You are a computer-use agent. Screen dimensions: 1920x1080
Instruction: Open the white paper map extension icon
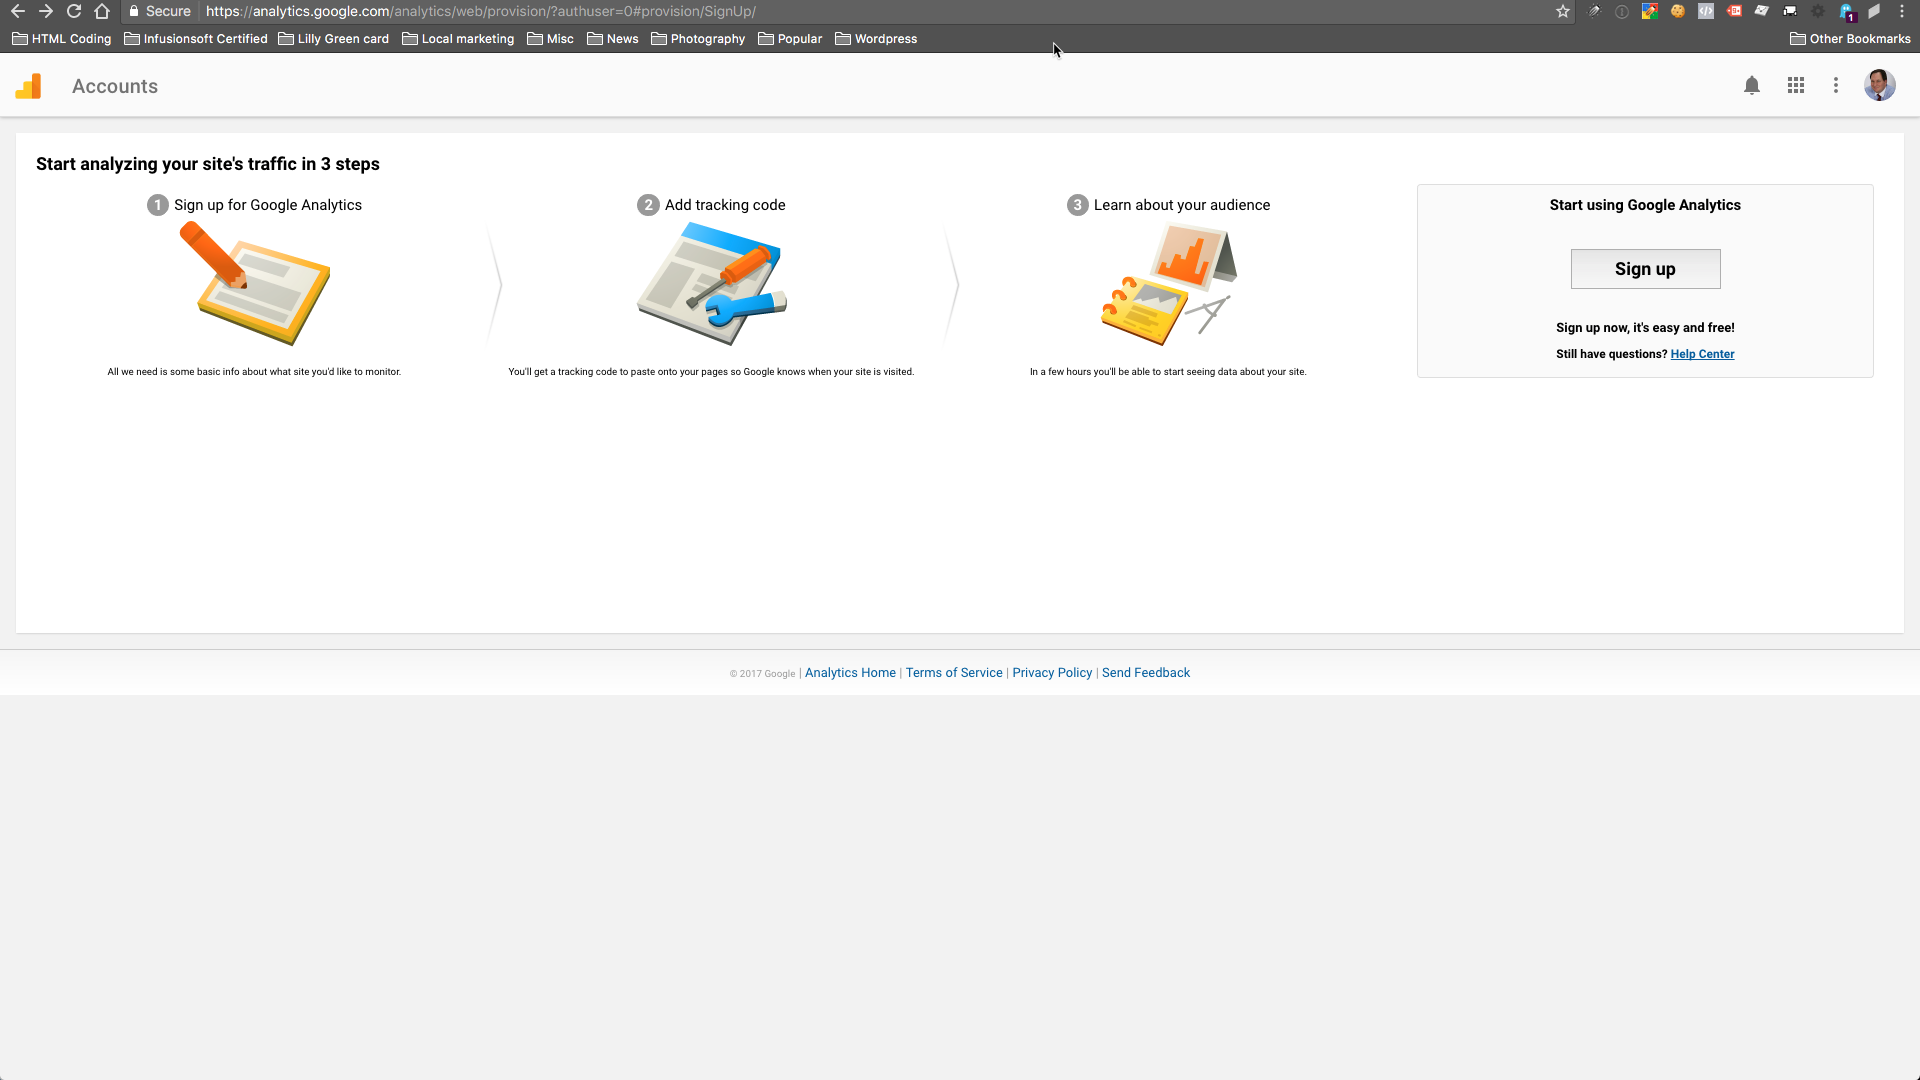[1762, 11]
